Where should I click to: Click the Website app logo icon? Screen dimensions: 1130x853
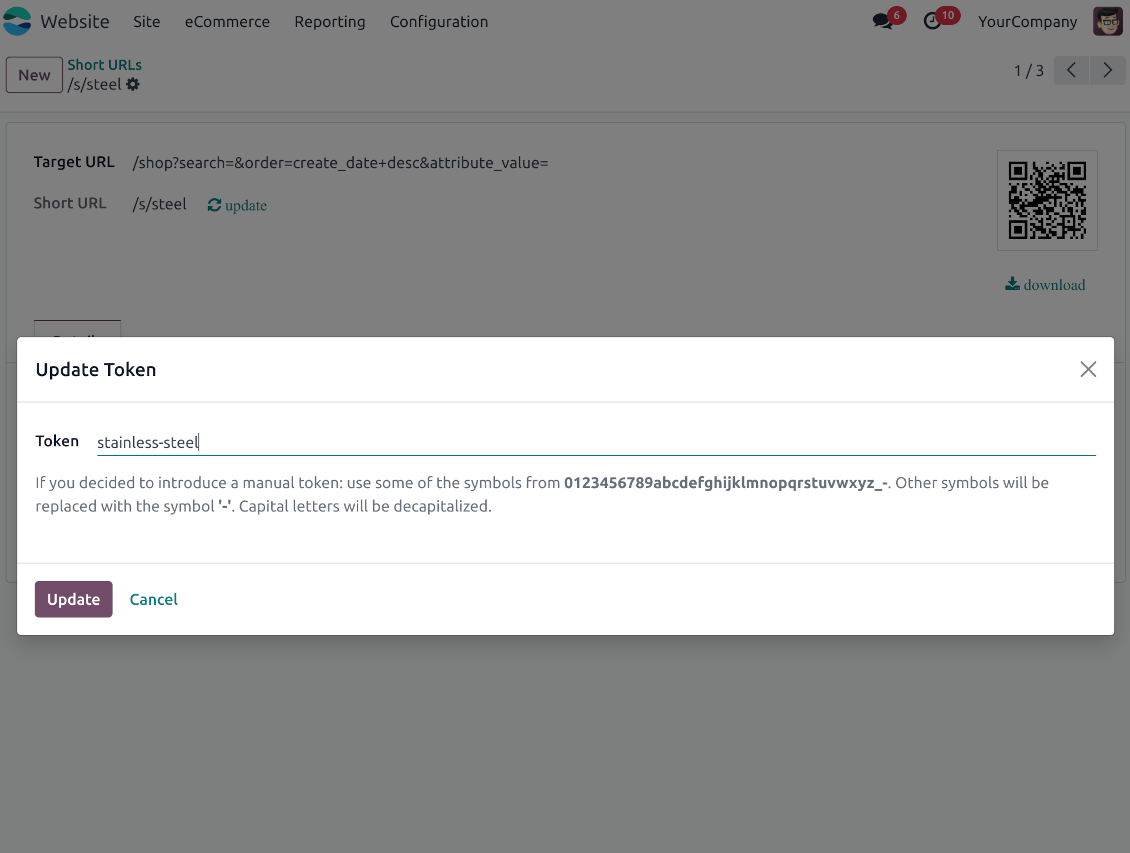pyautogui.click(x=18, y=21)
